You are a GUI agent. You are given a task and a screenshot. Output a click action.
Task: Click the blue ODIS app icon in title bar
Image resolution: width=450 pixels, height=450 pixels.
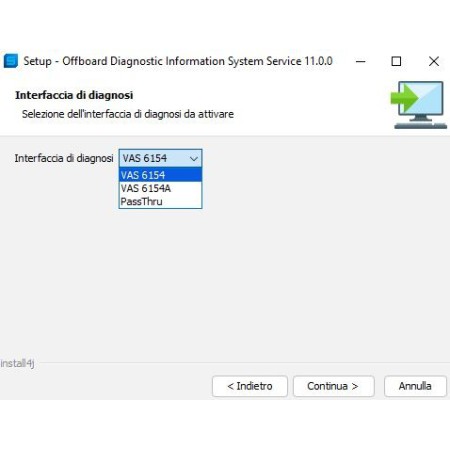tap(11, 61)
